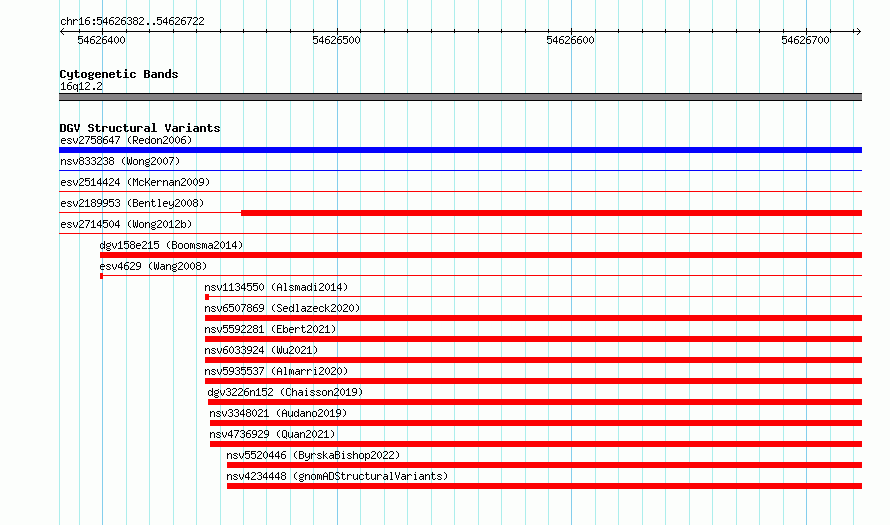Select the blue esv2758647 variant bar
The image size is (890, 525).
coord(460,150)
